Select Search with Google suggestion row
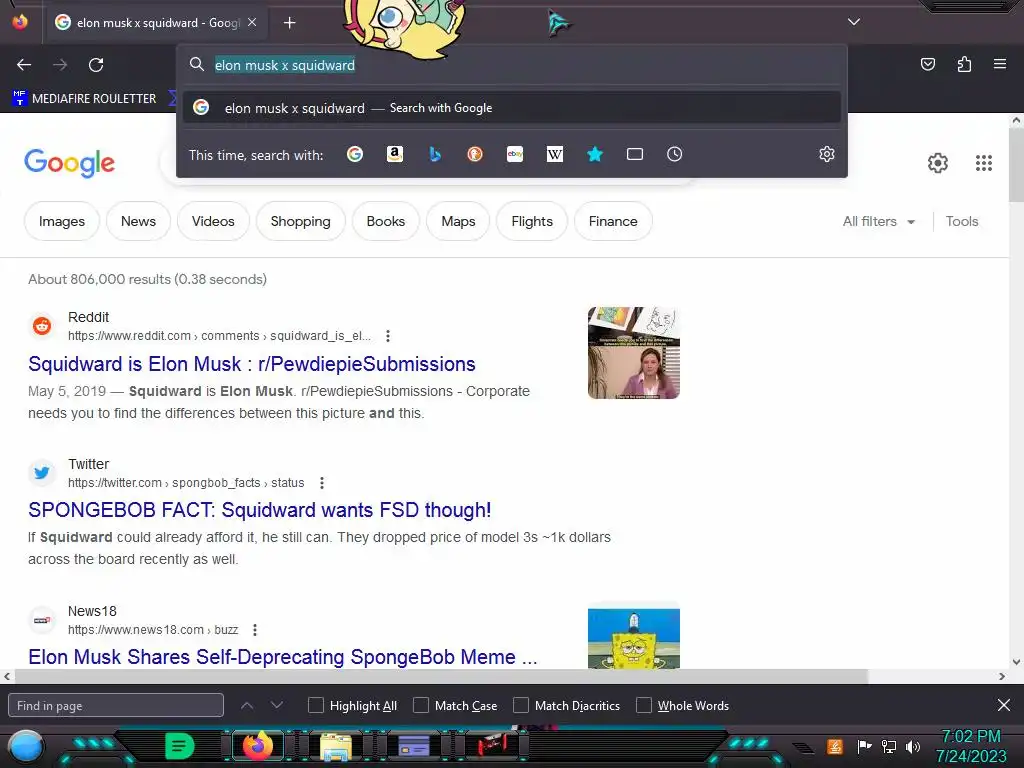The image size is (1024, 768). tap(511, 108)
